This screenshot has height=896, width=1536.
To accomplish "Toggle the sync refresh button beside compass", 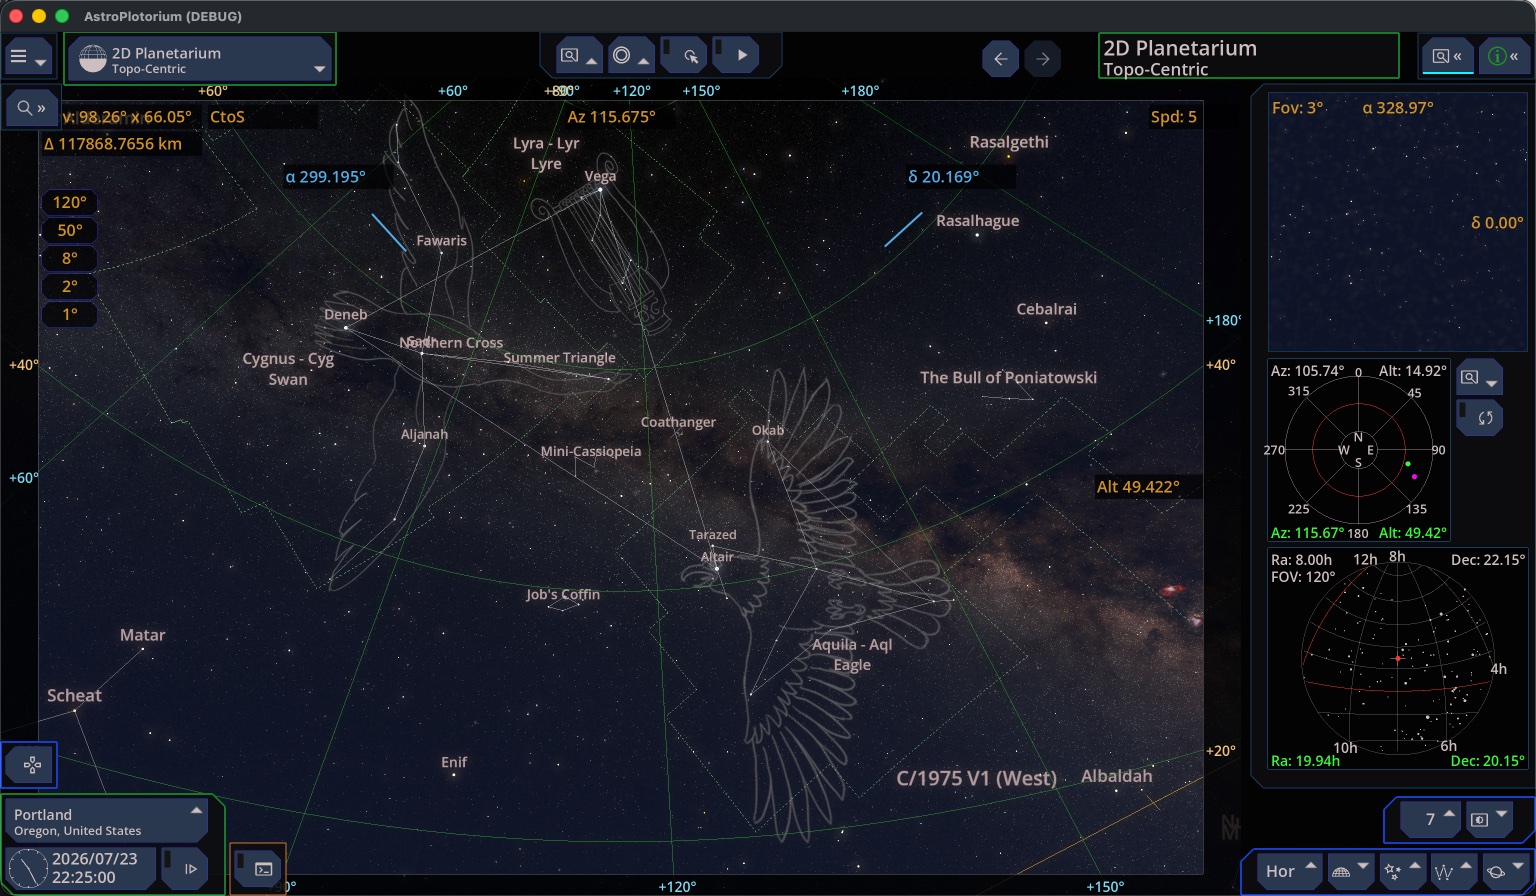I will click(x=1479, y=417).
